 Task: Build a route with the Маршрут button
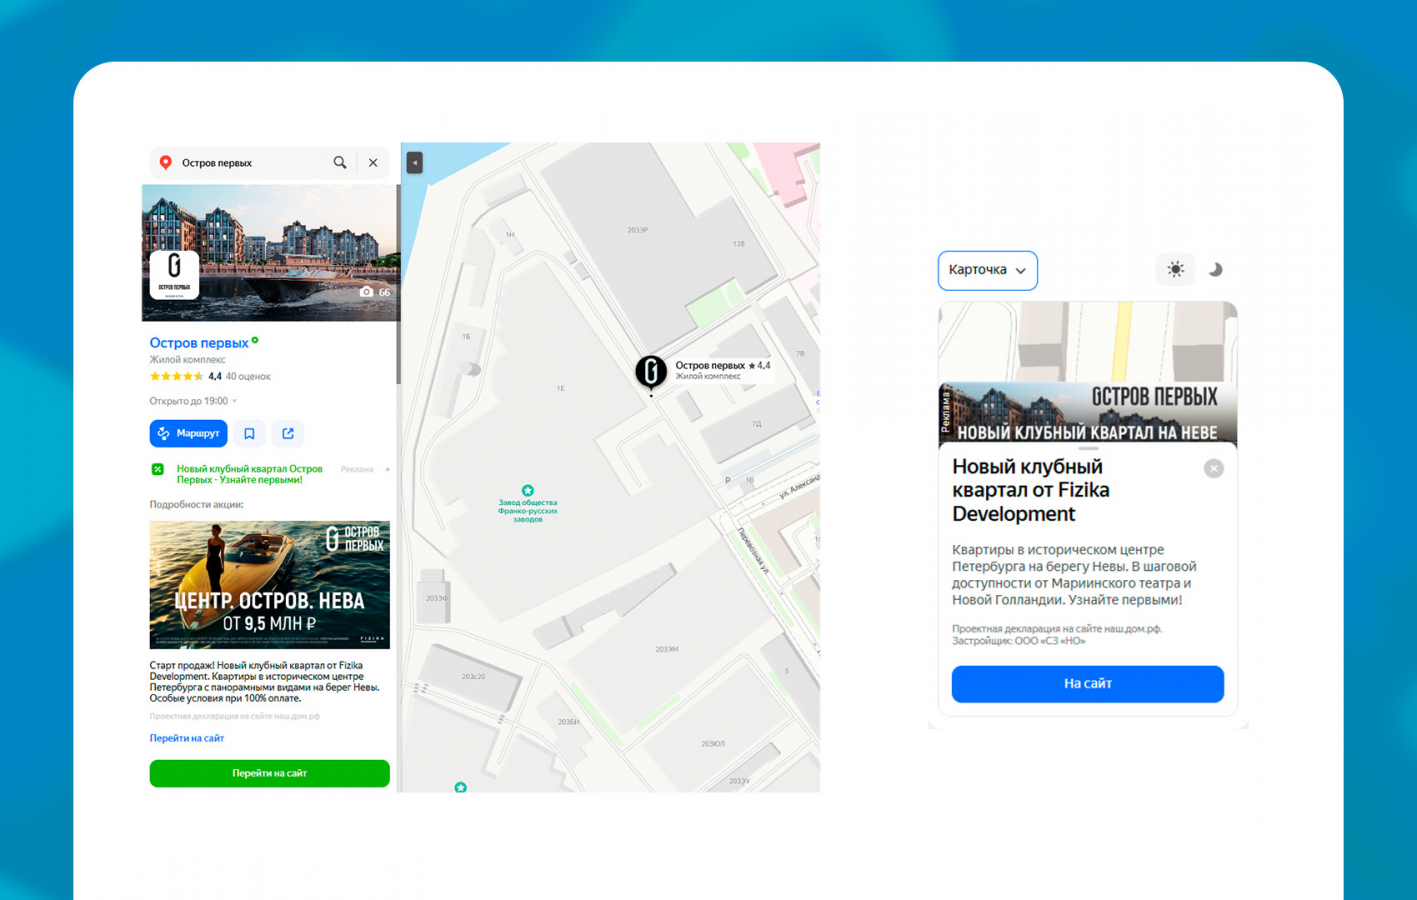[x=189, y=433]
